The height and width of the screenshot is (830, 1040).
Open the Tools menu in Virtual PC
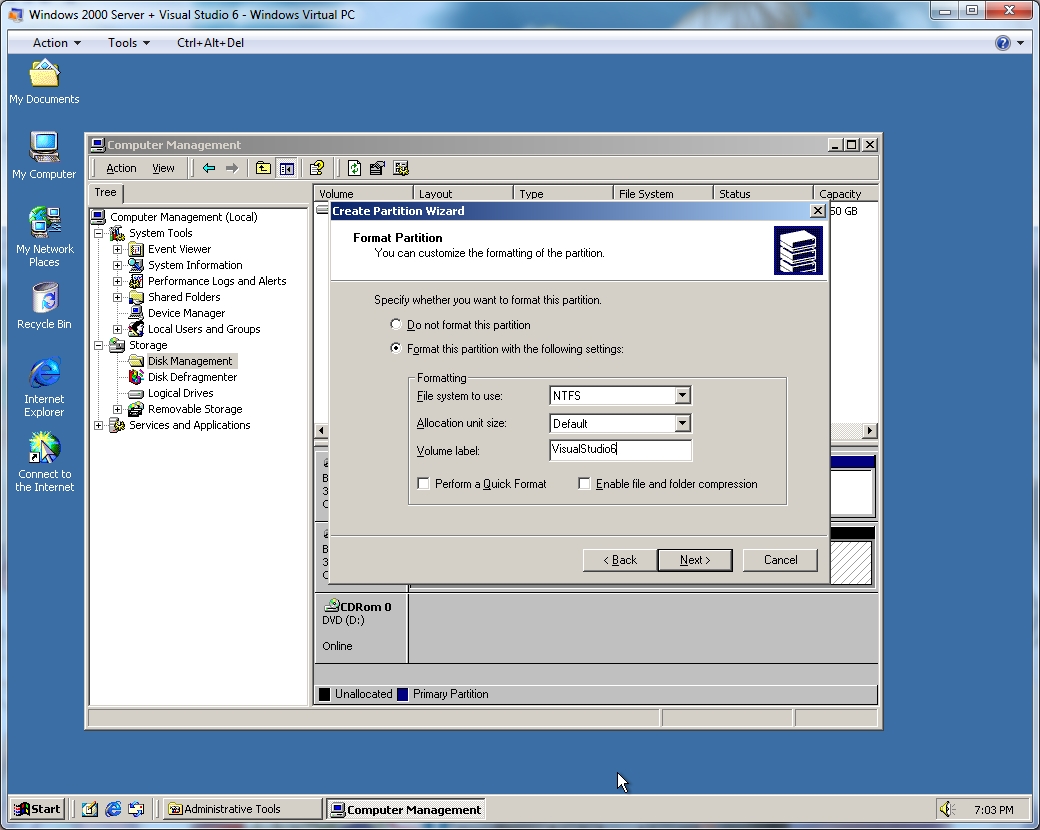[x=128, y=43]
